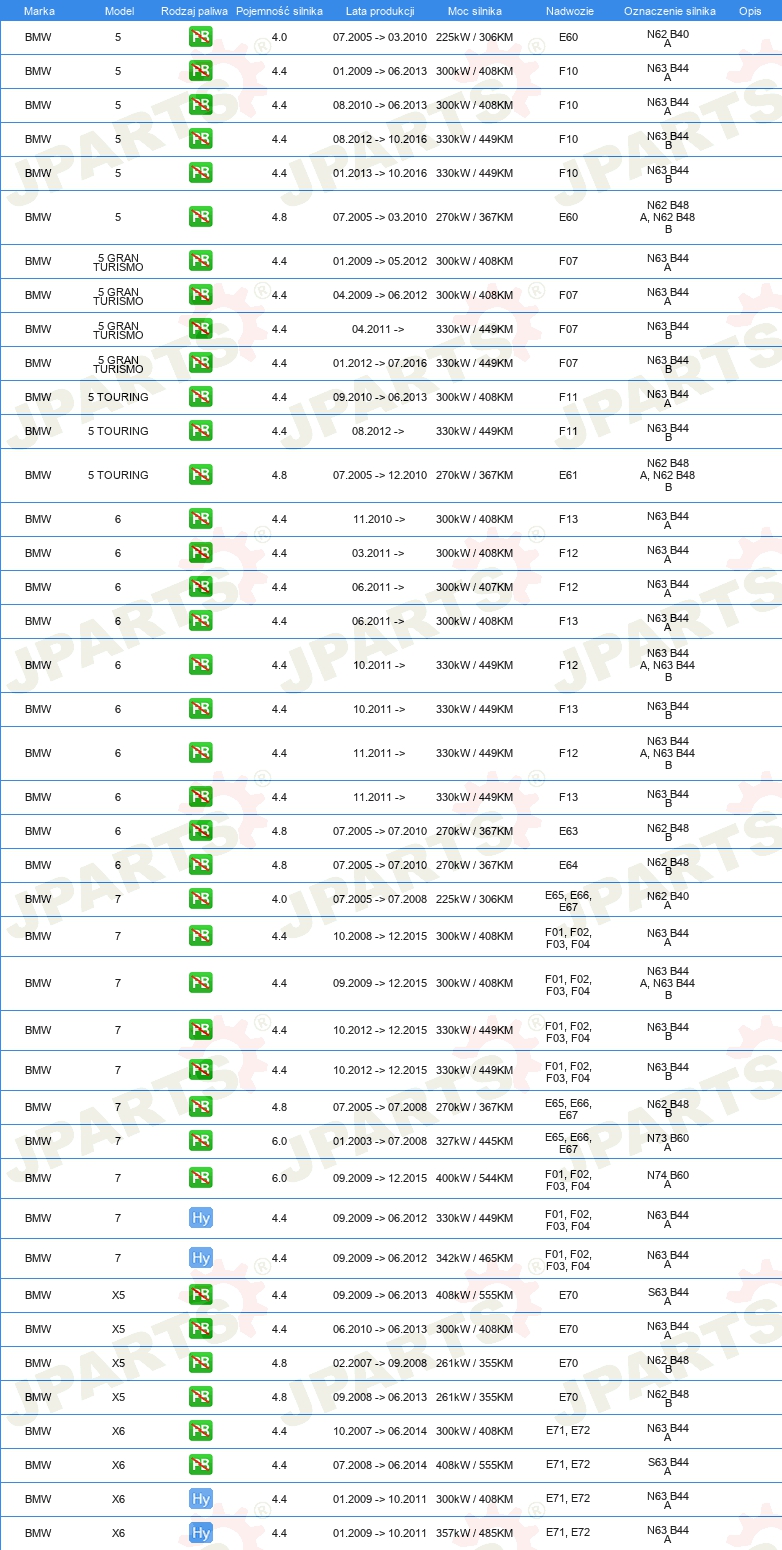Click the Pojemność silnika column header
782x1550 pixels.
click(x=279, y=10)
